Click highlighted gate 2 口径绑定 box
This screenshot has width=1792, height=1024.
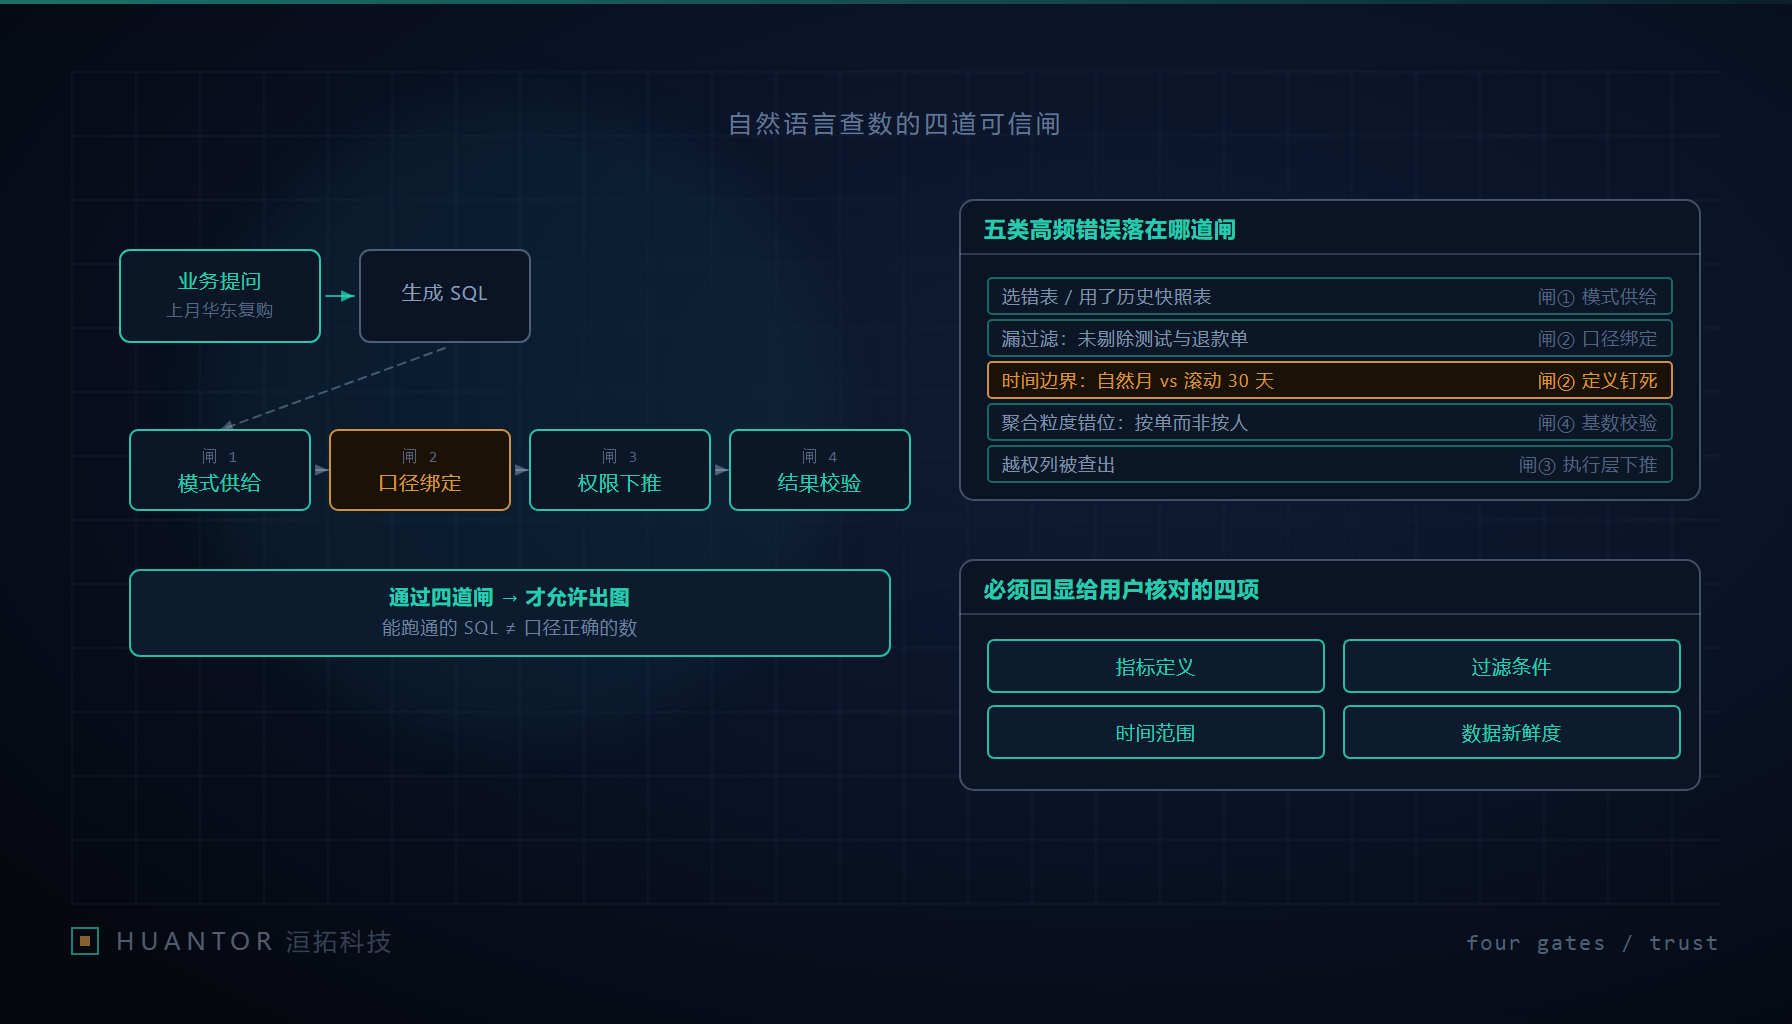(x=420, y=470)
